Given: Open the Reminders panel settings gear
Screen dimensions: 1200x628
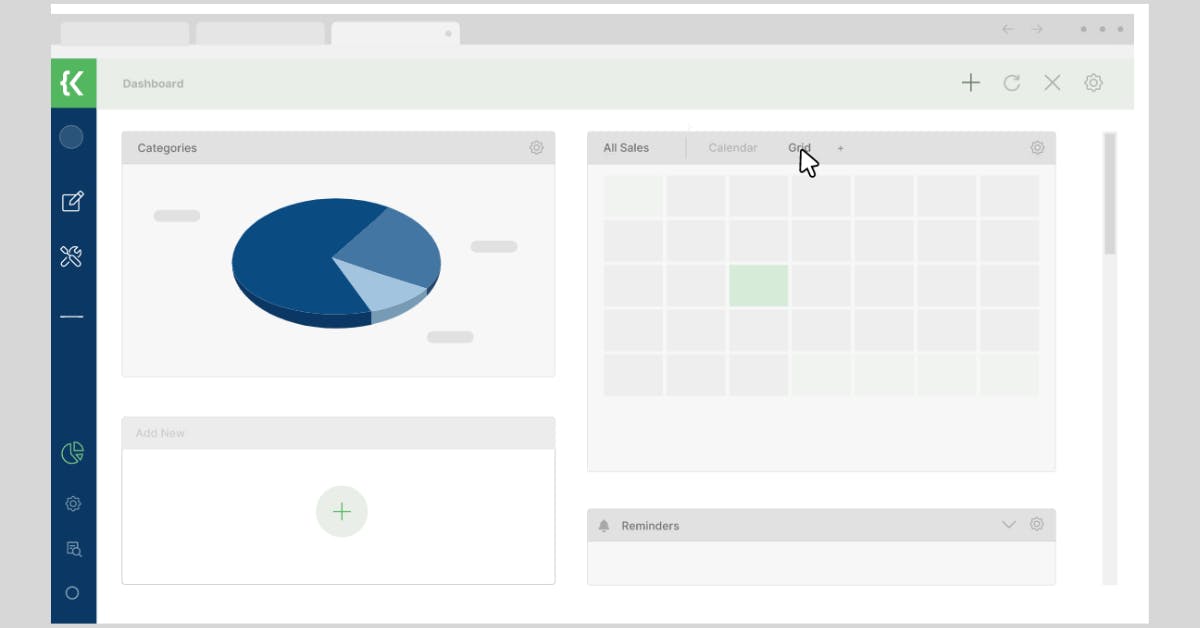Looking at the screenshot, I should click(1037, 524).
